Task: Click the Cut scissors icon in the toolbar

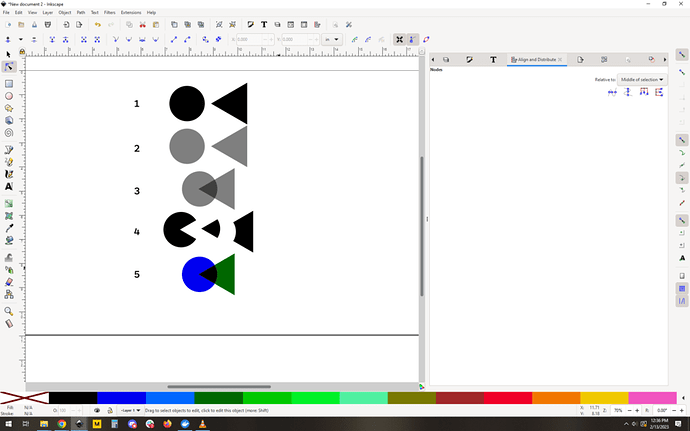Action: click(143, 24)
